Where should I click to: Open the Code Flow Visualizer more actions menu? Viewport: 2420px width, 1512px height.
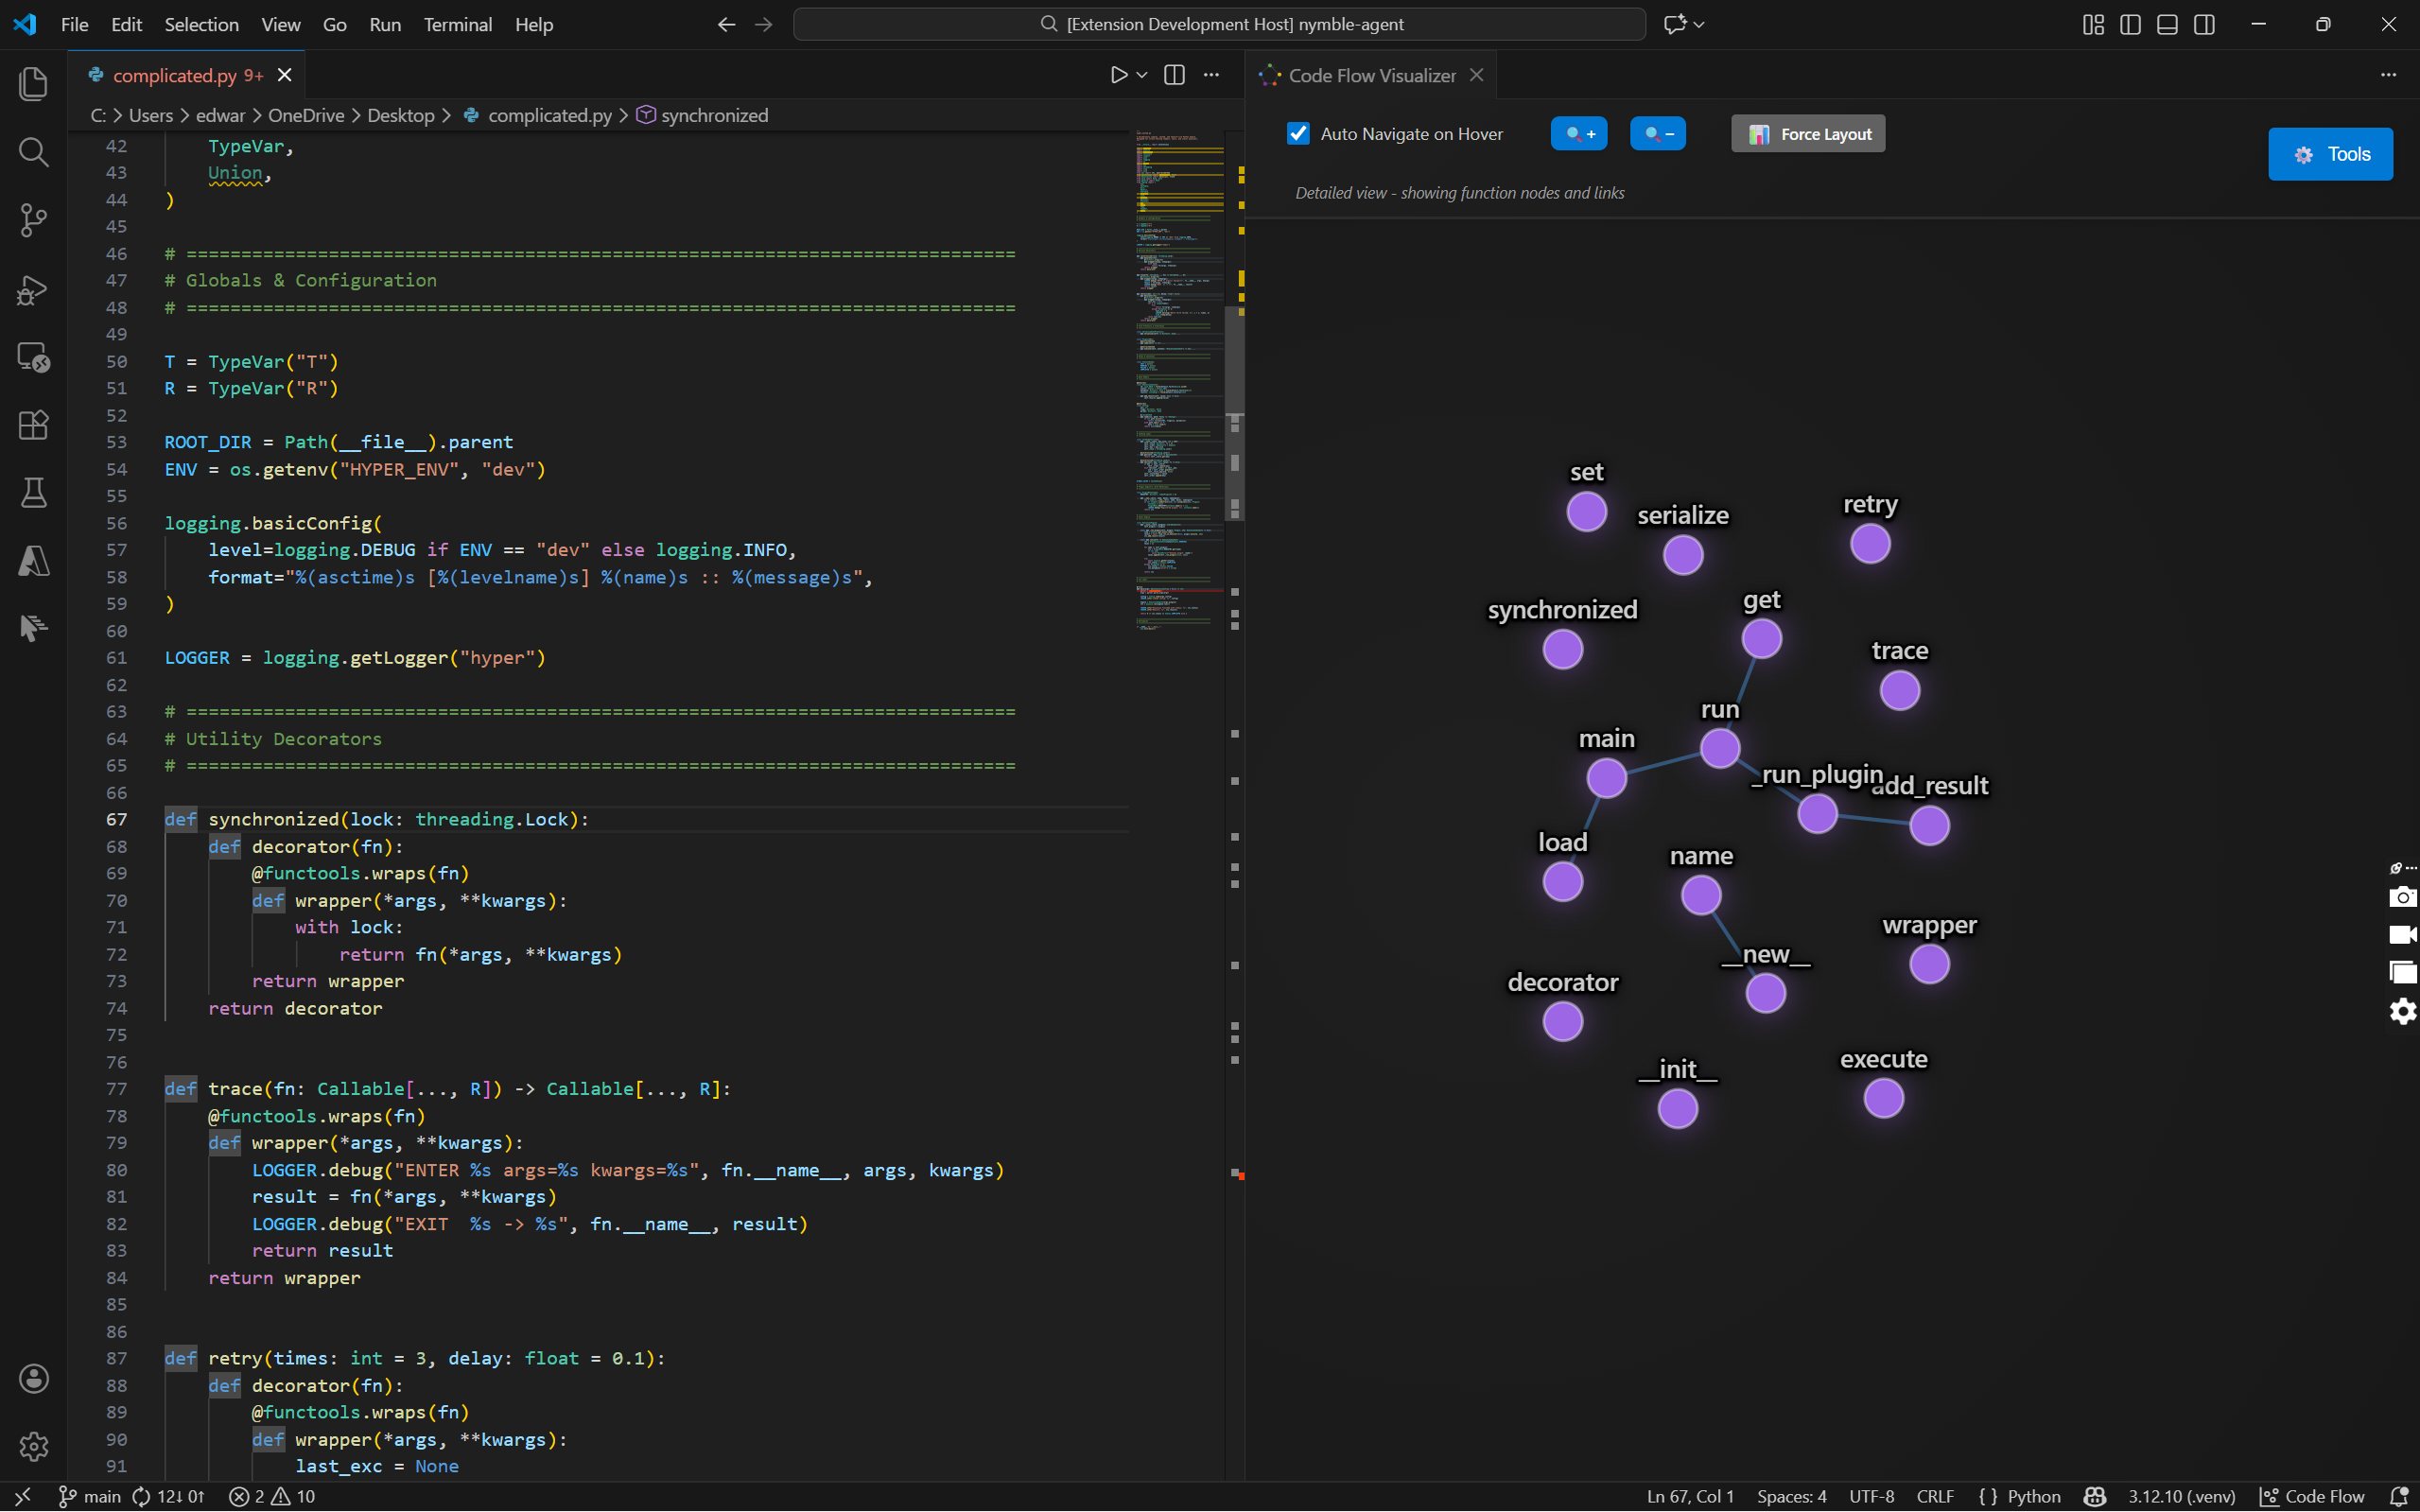click(2388, 75)
